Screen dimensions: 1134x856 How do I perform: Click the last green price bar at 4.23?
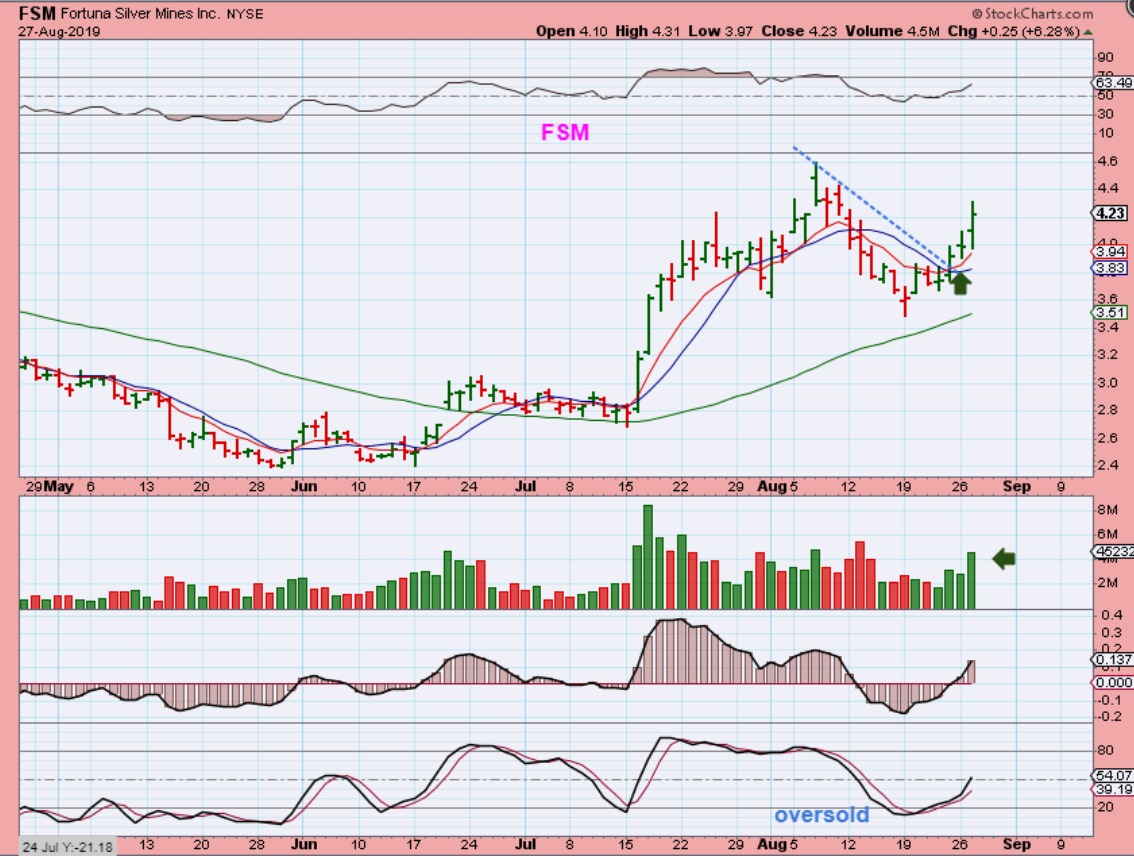973,225
